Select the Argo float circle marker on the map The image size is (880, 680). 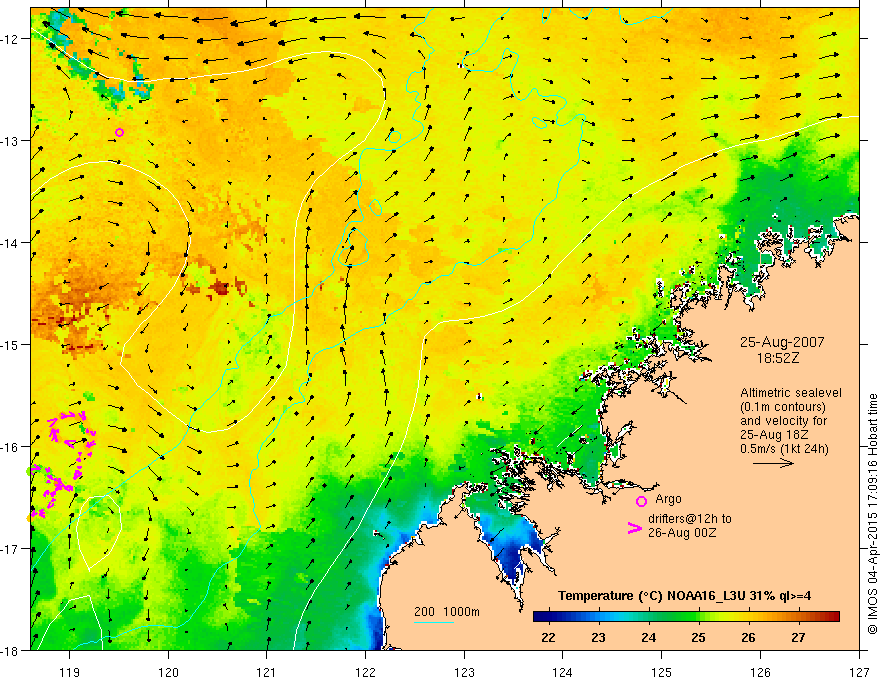pyautogui.click(x=119, y=132)
